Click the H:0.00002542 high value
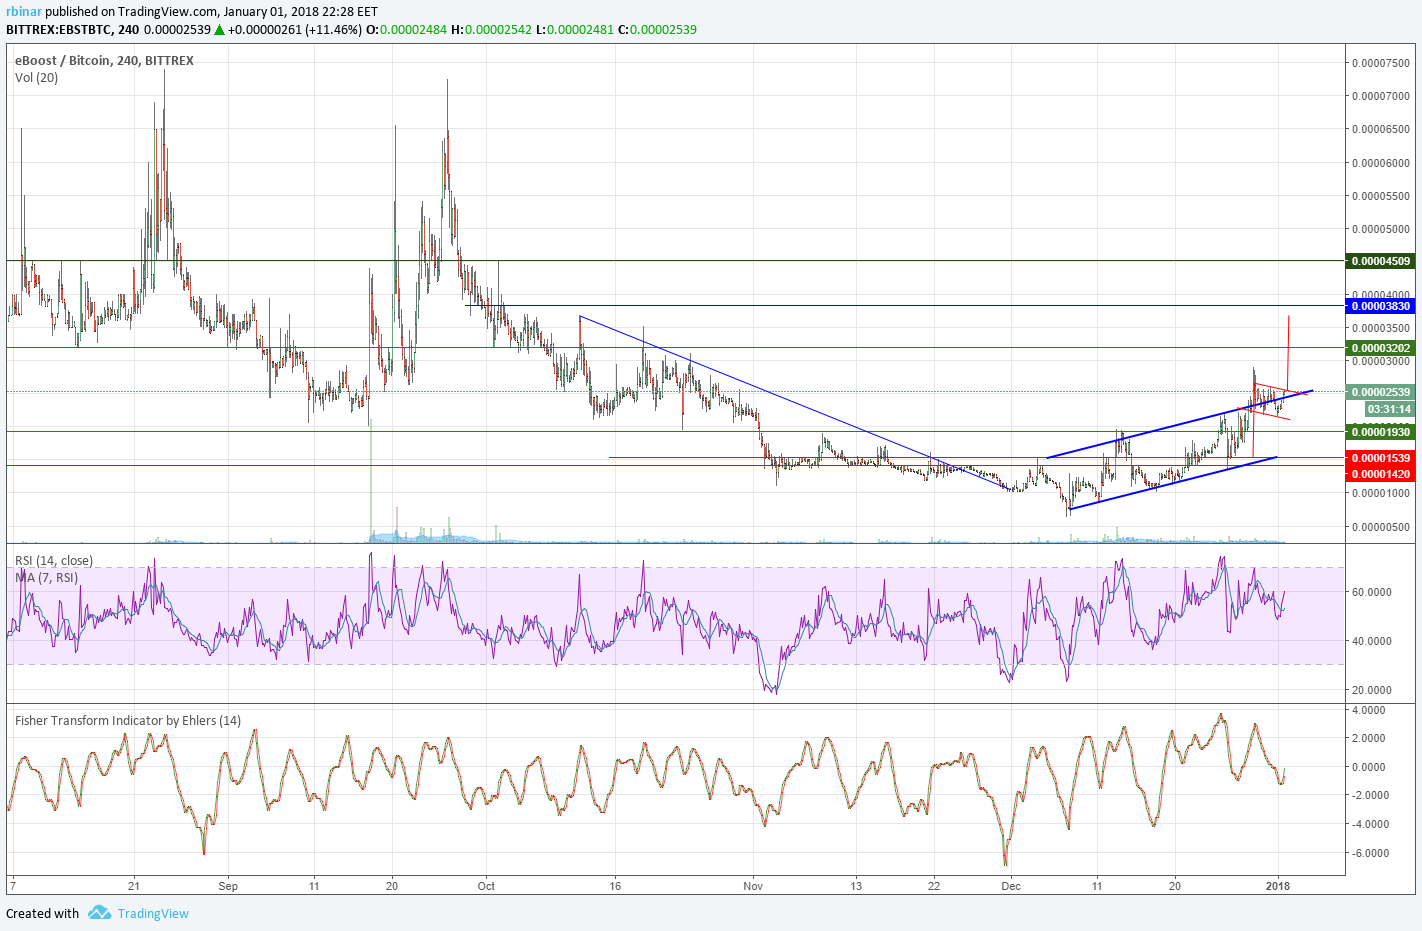Screen dimensions: 1422x931 click(x=491, y=29)
